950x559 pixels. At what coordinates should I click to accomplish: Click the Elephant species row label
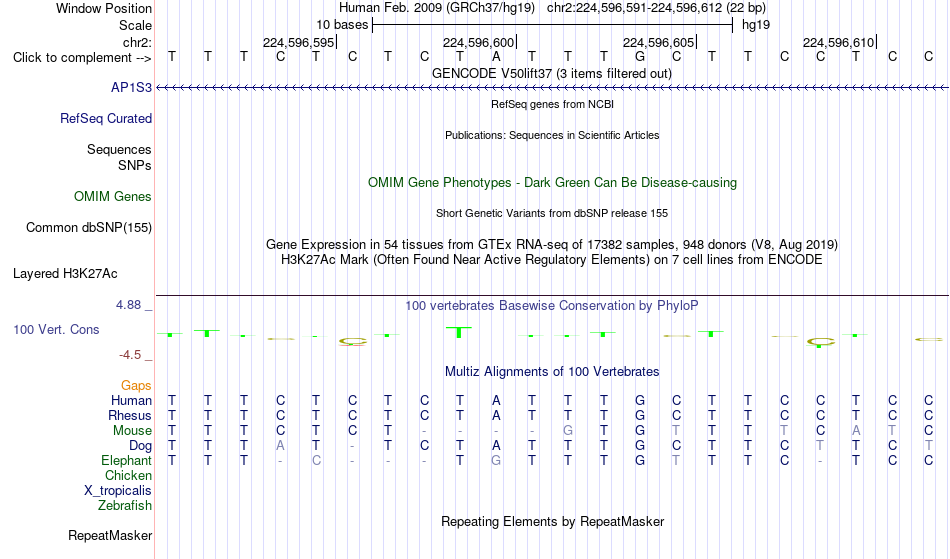(126, 461)
